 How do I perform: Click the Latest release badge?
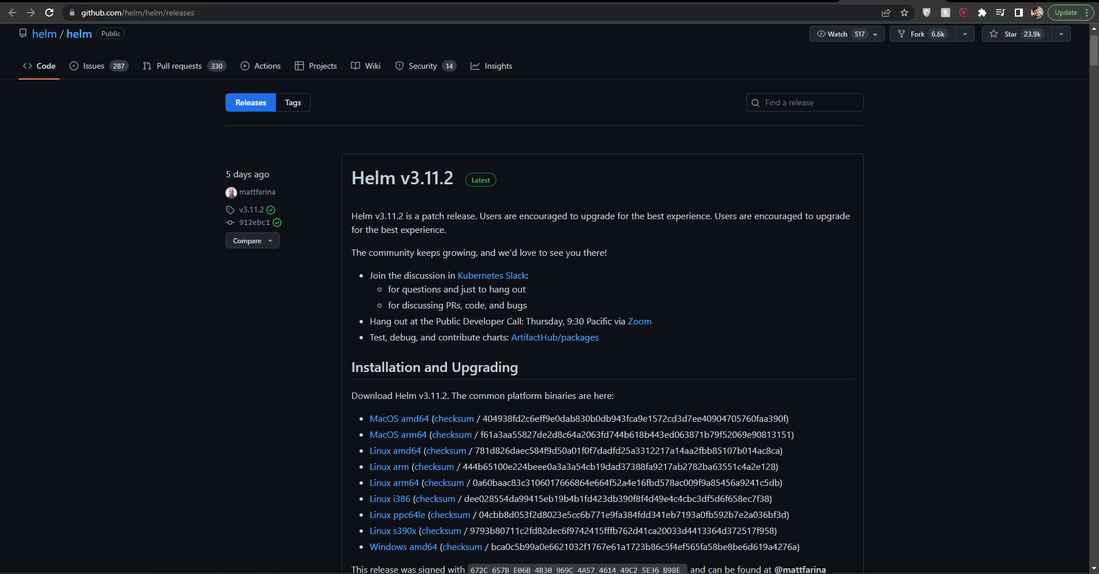click(480, 180)
